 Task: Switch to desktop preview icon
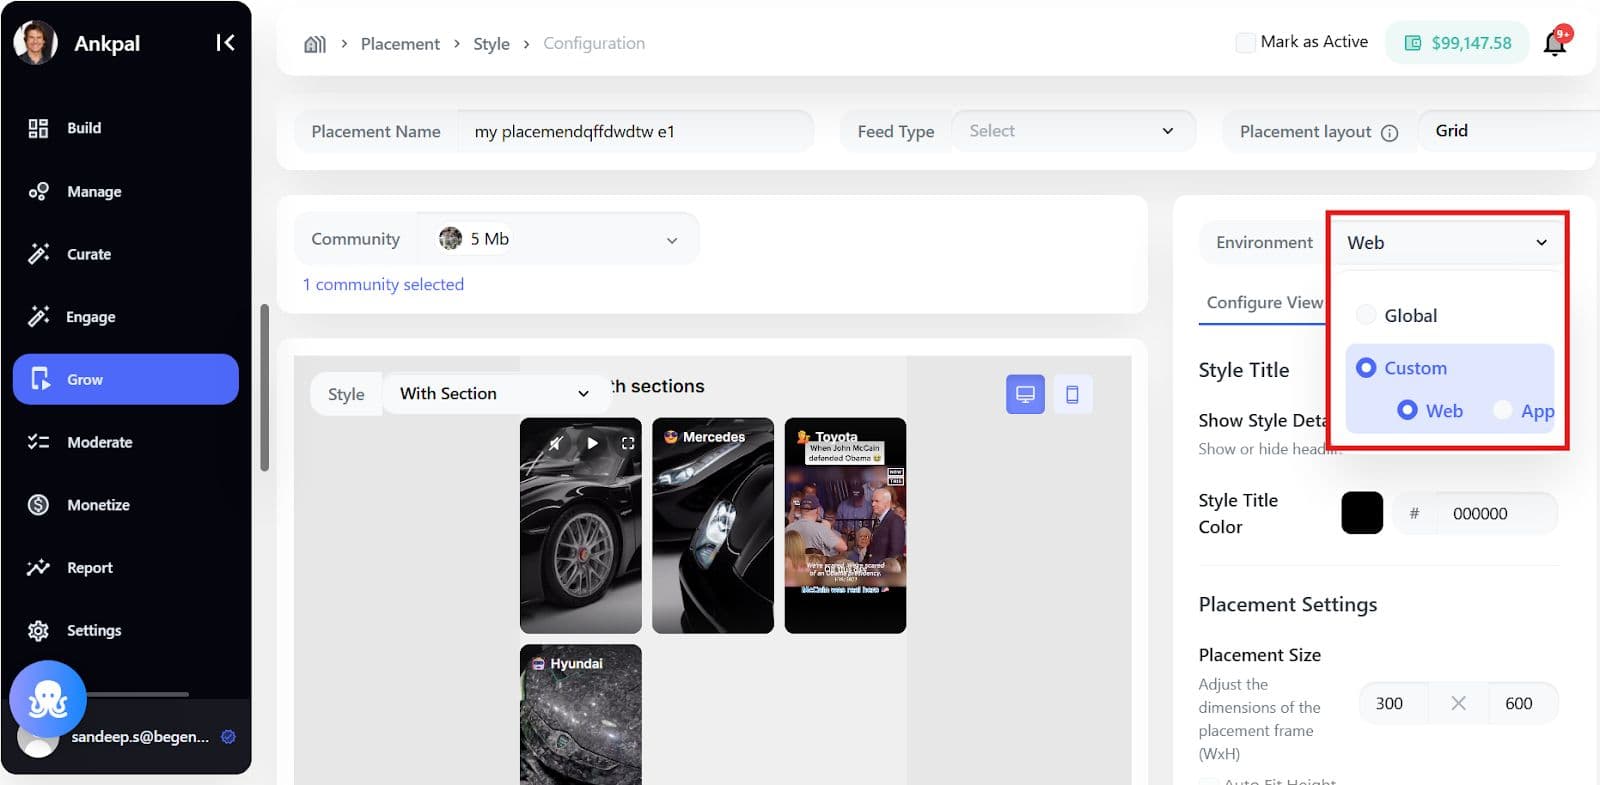coord(1025,394)
